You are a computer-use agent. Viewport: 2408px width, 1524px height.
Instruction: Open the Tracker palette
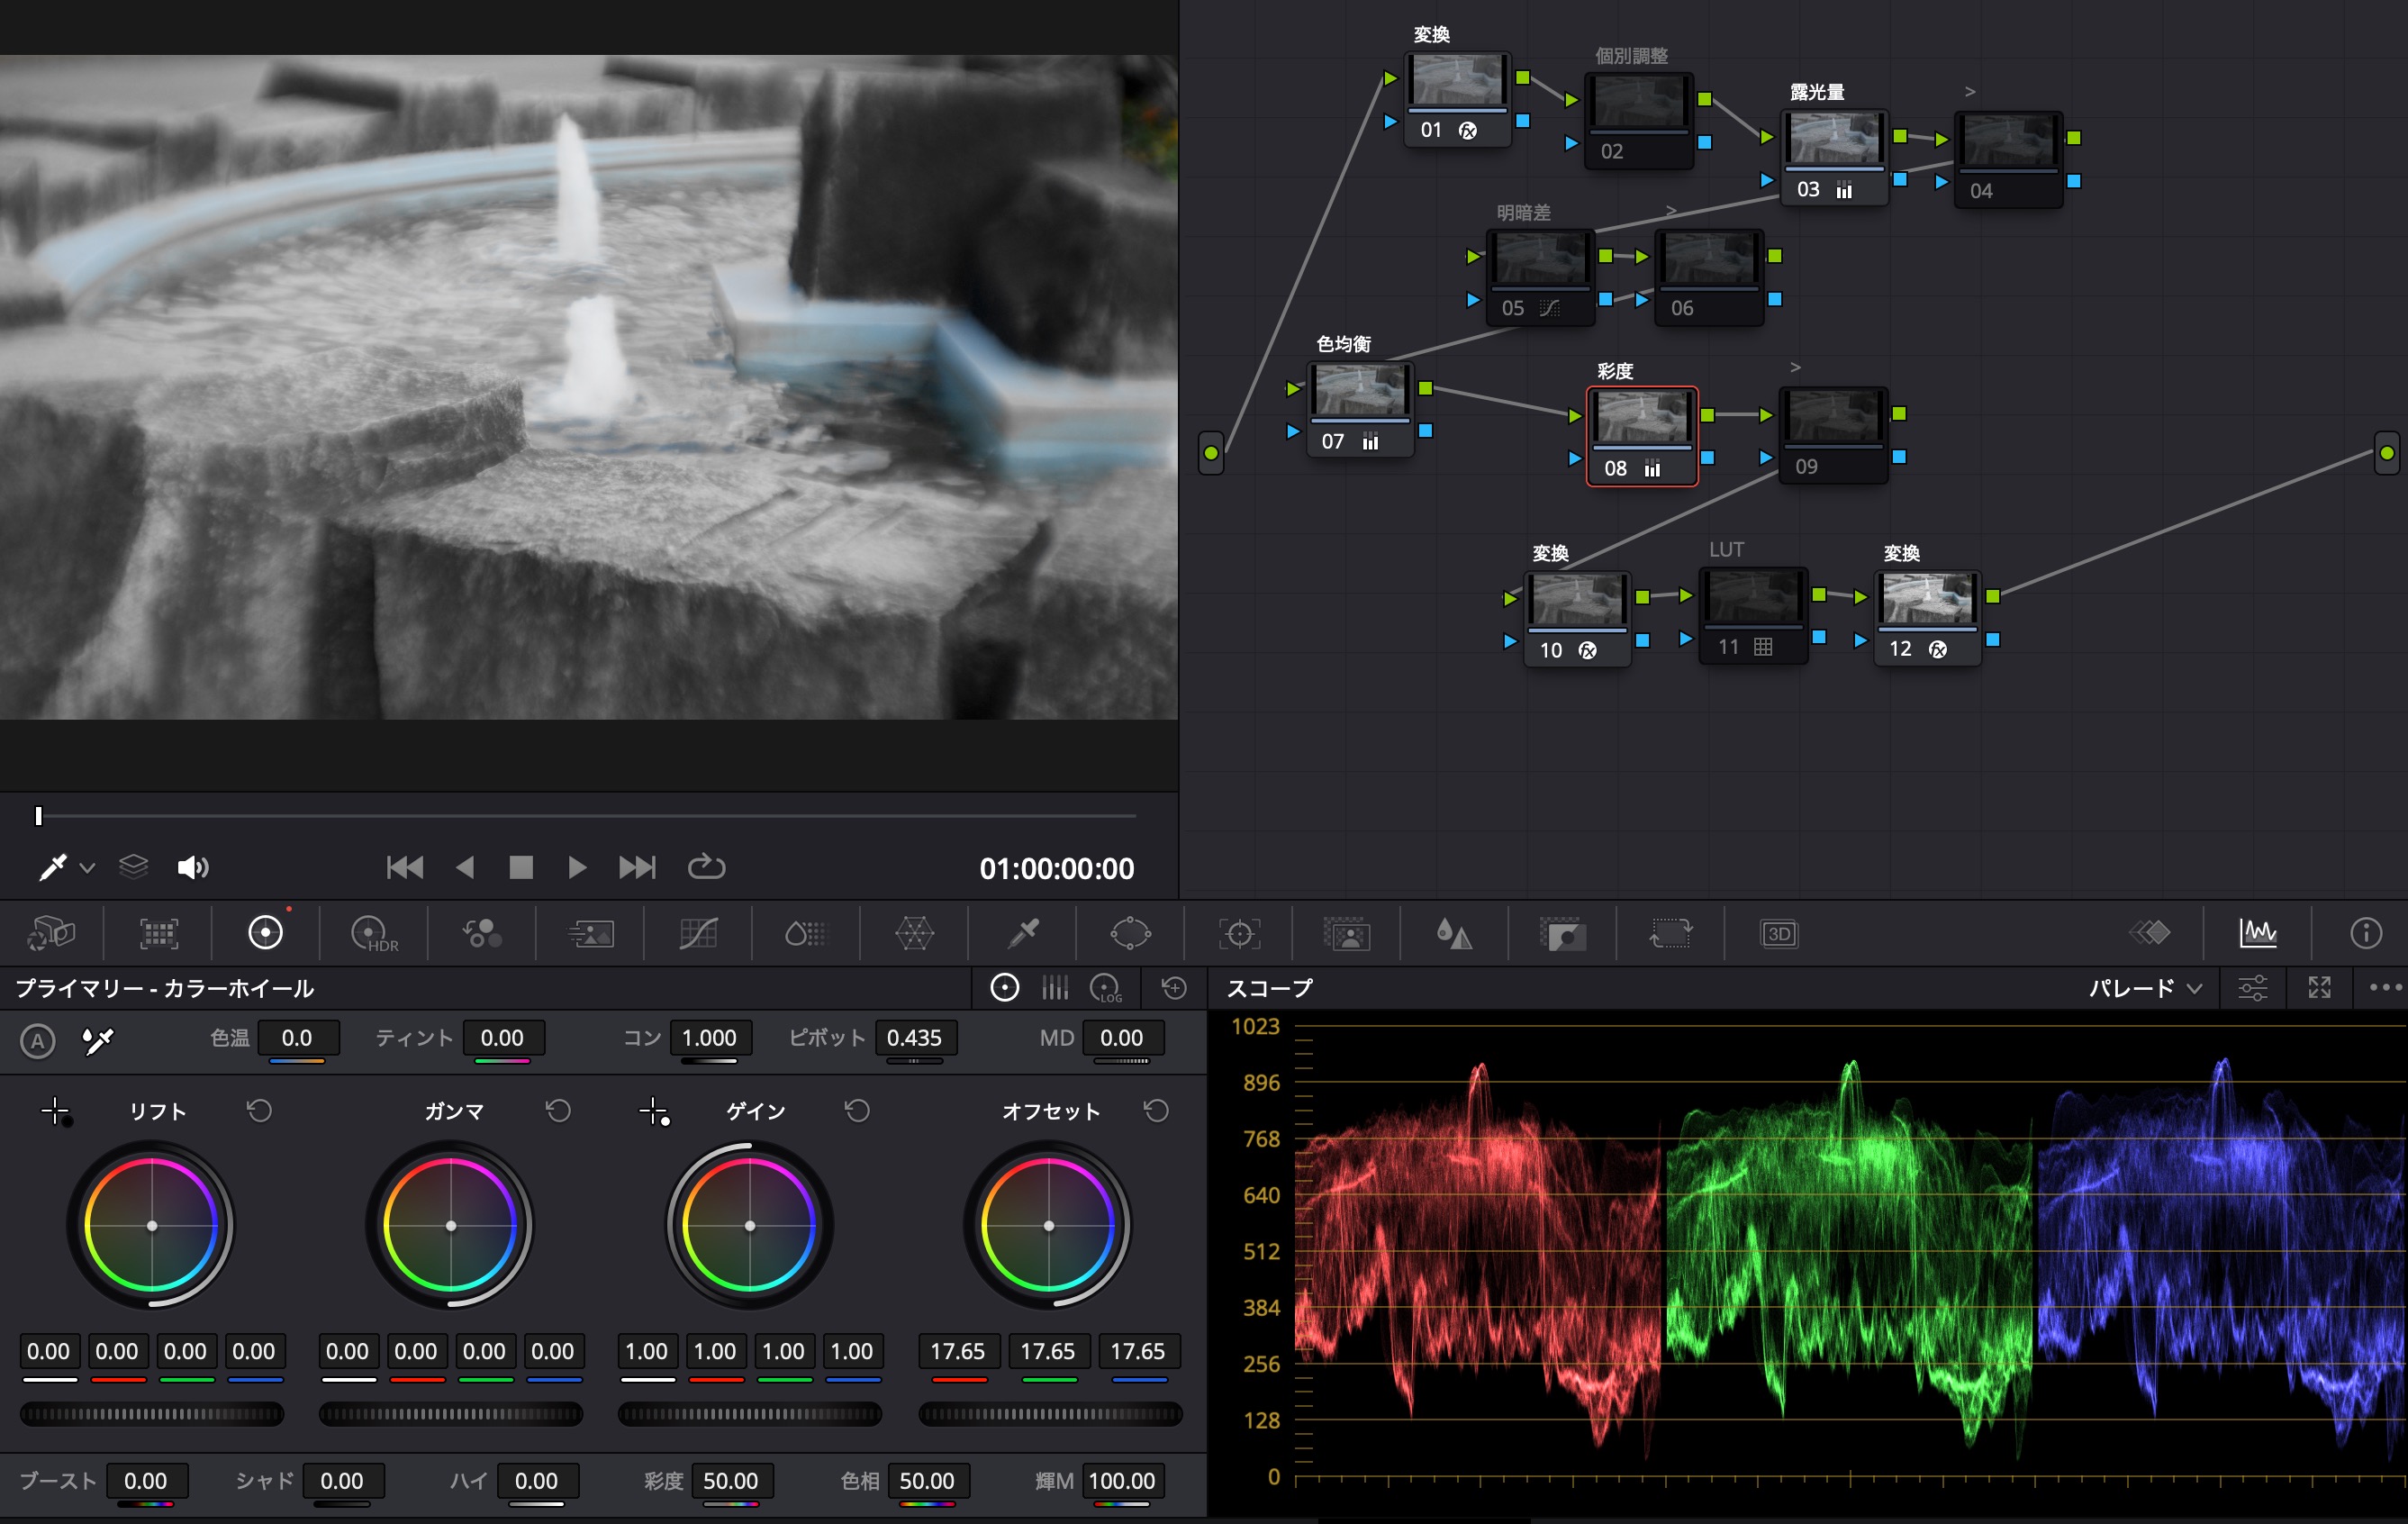pos(1239,934)
